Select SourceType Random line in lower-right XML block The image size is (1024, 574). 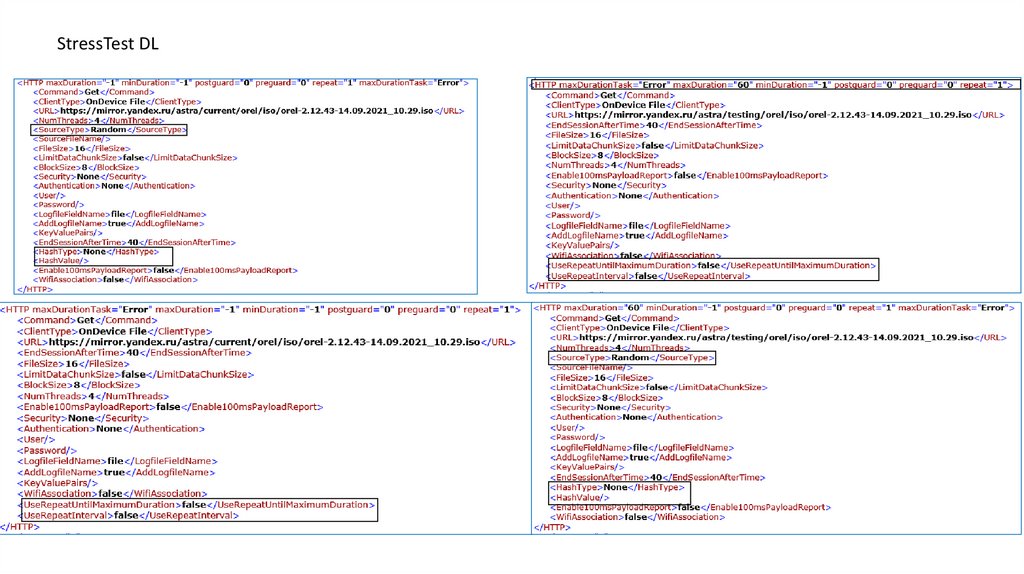coord(632,358)
